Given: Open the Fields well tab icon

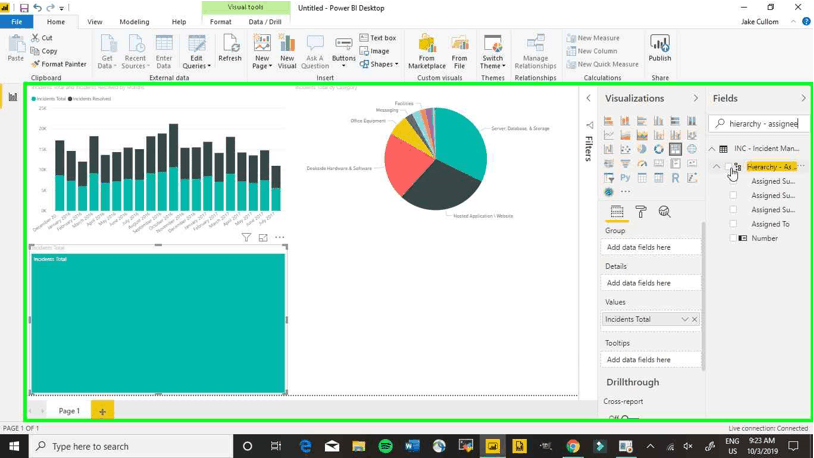Looking at the screenshot, I should point(617,211).
